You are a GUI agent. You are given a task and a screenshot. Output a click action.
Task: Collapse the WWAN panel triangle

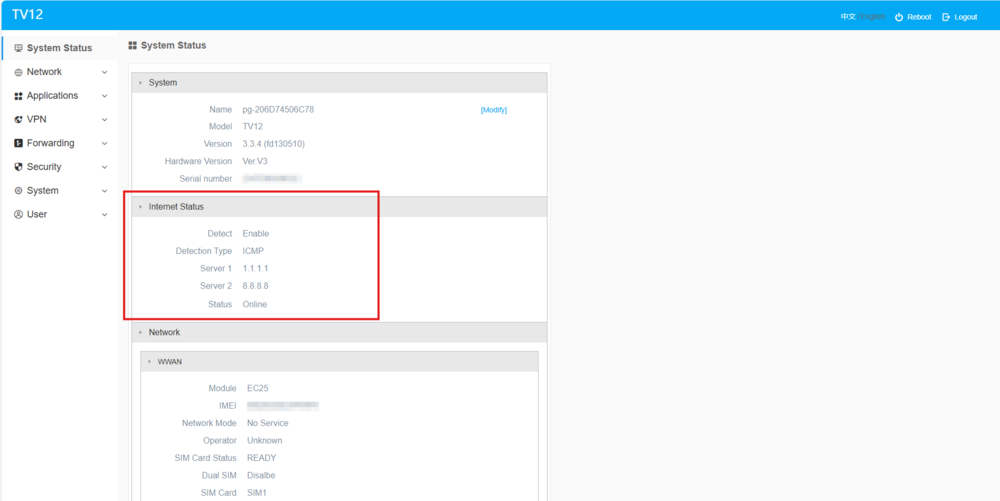click(x=150, y=362)
